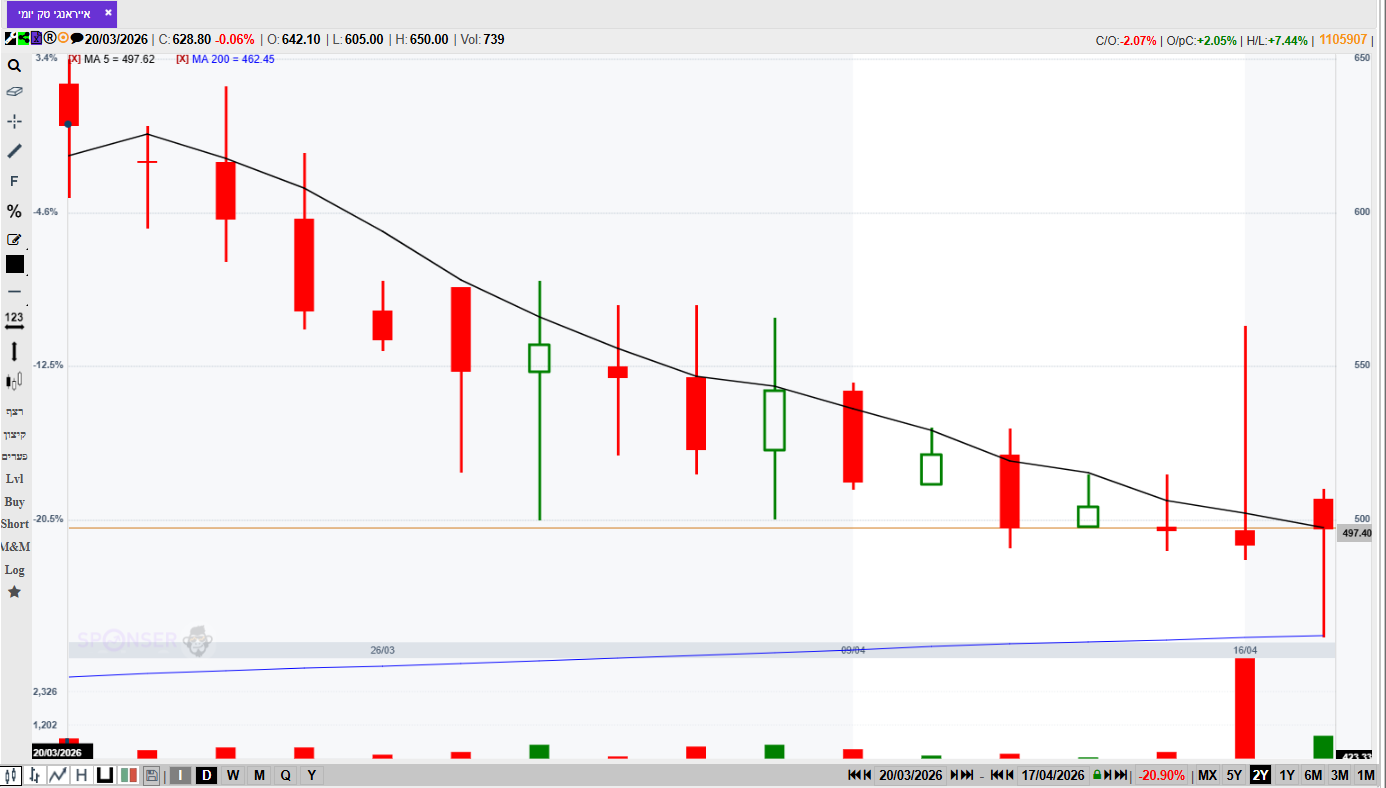Click the רצף sidebar button
Screen dimensions: 1386x788
pos(14,411)
